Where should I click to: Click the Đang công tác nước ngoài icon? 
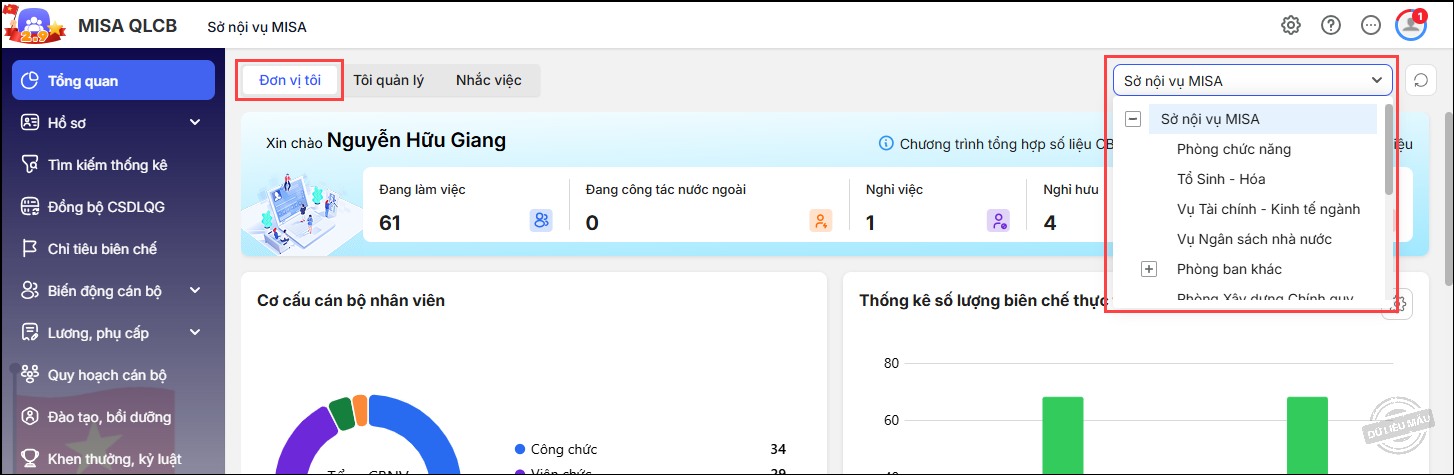[x=820, y=221]
